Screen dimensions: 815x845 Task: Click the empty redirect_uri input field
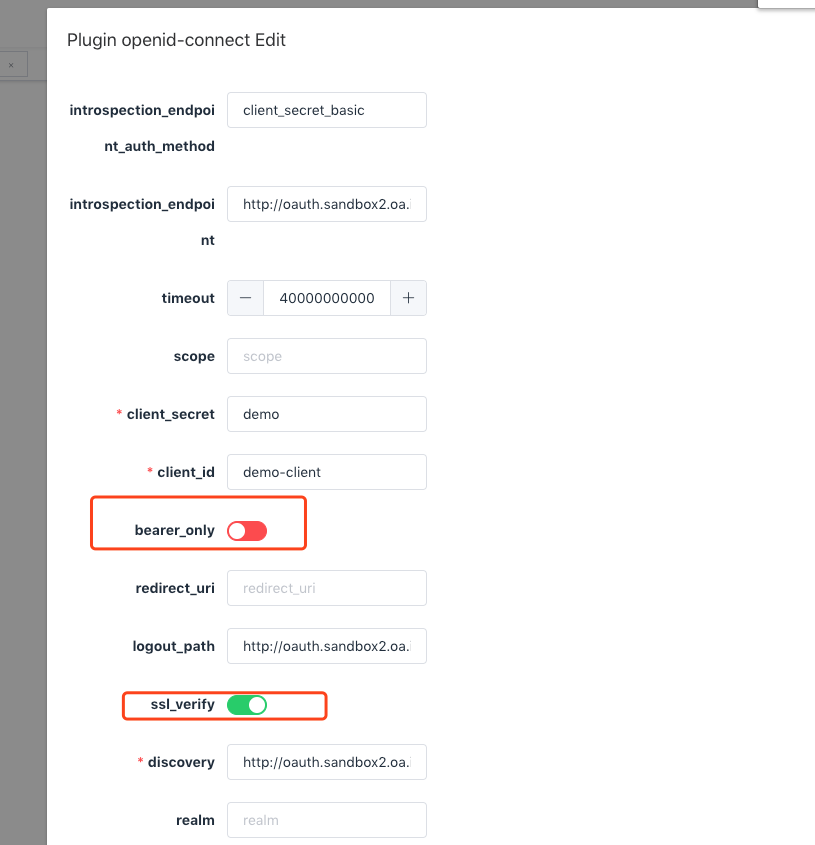(x=326, y=588)
